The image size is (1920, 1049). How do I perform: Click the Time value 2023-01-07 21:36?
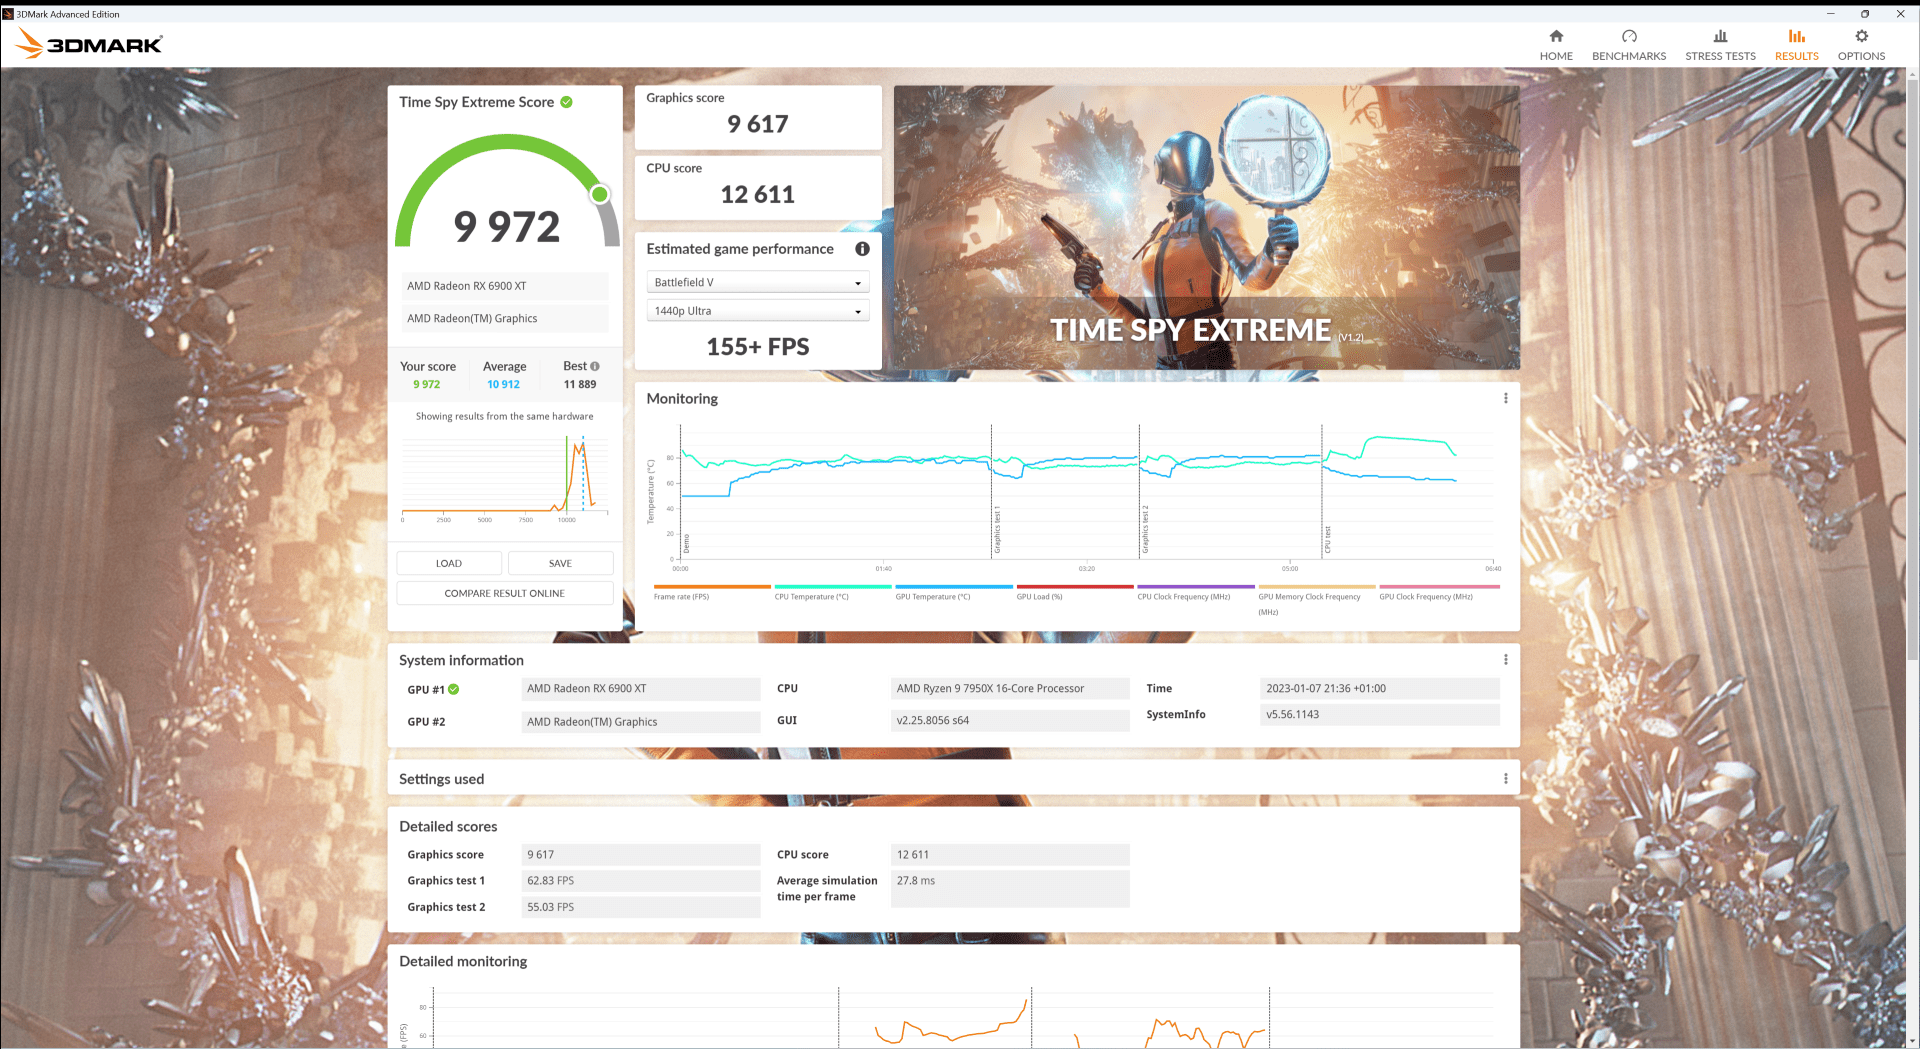[1379, 688]
